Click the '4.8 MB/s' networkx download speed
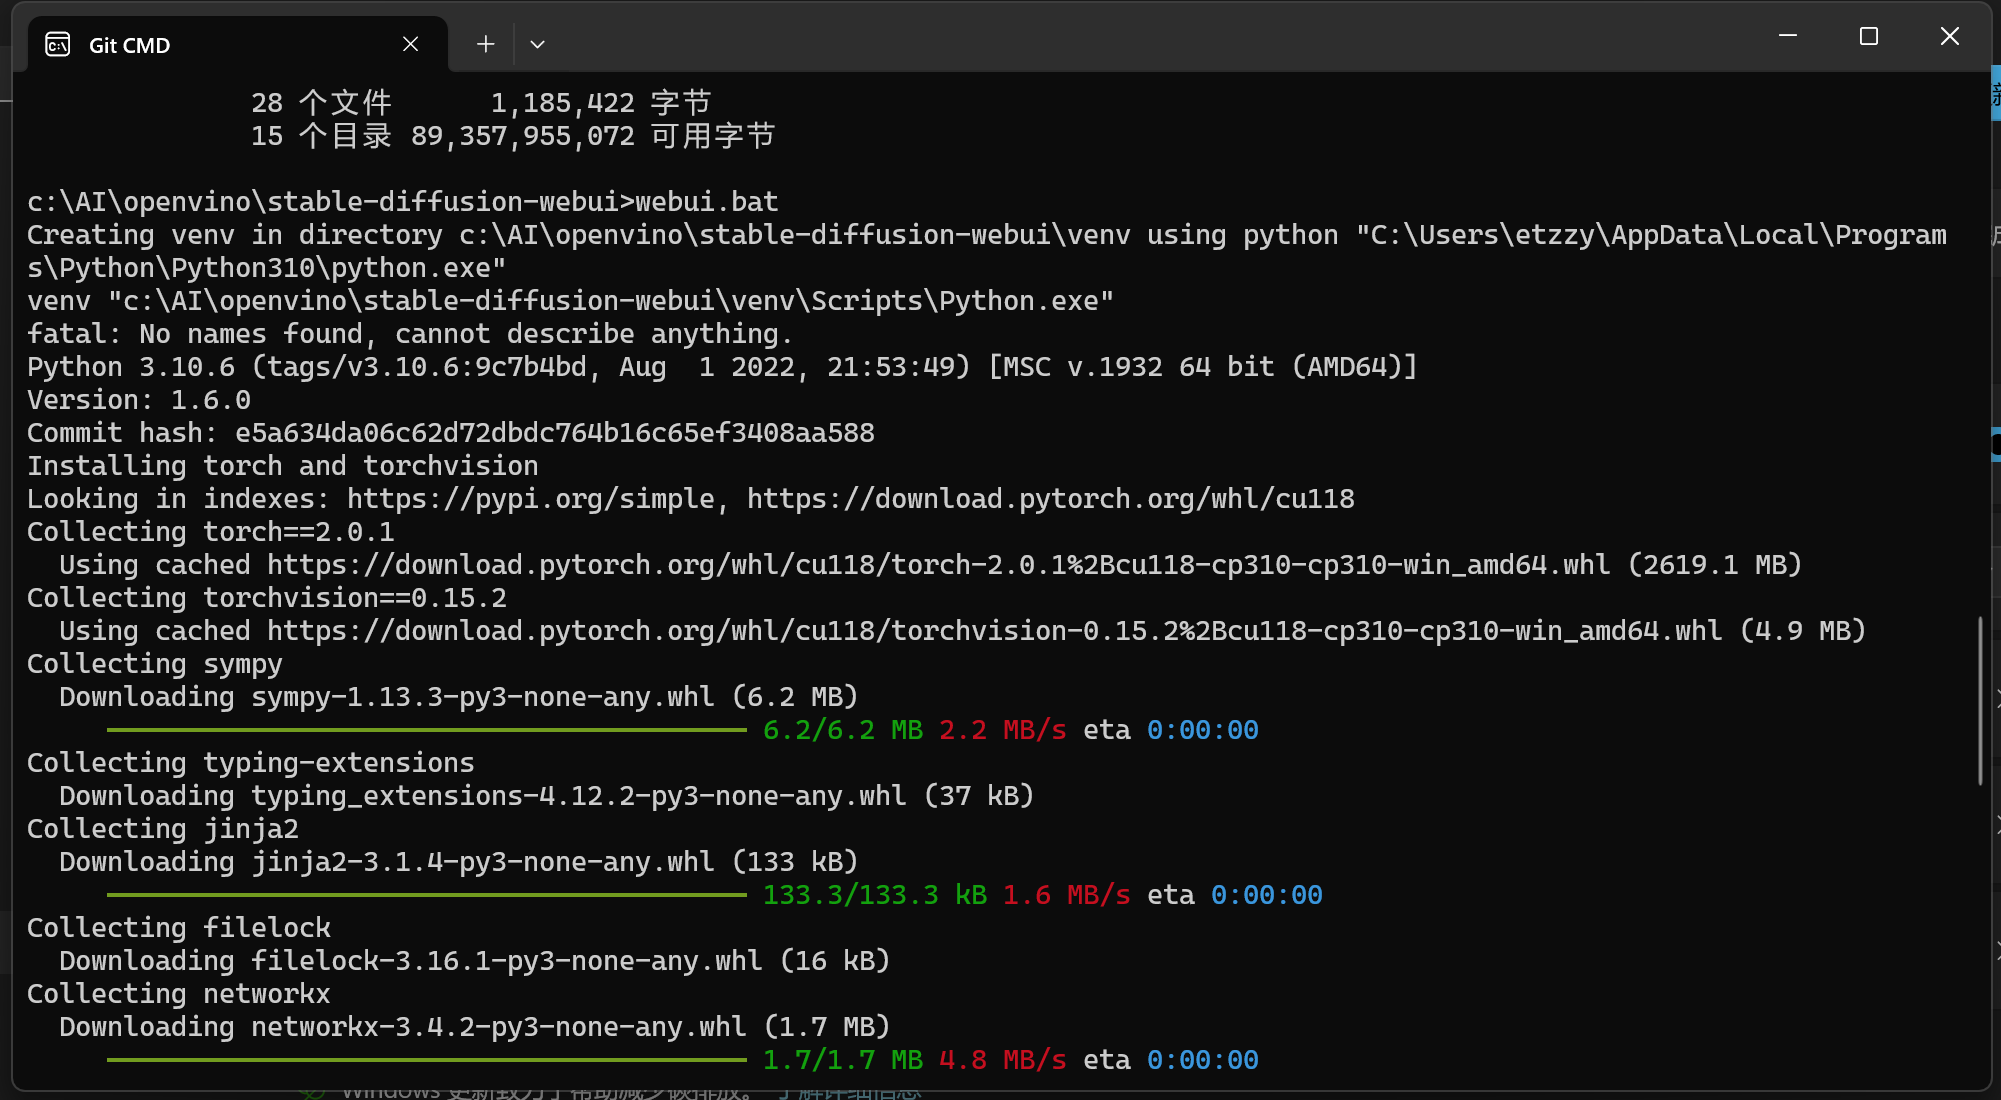 click(1003, 1060)
